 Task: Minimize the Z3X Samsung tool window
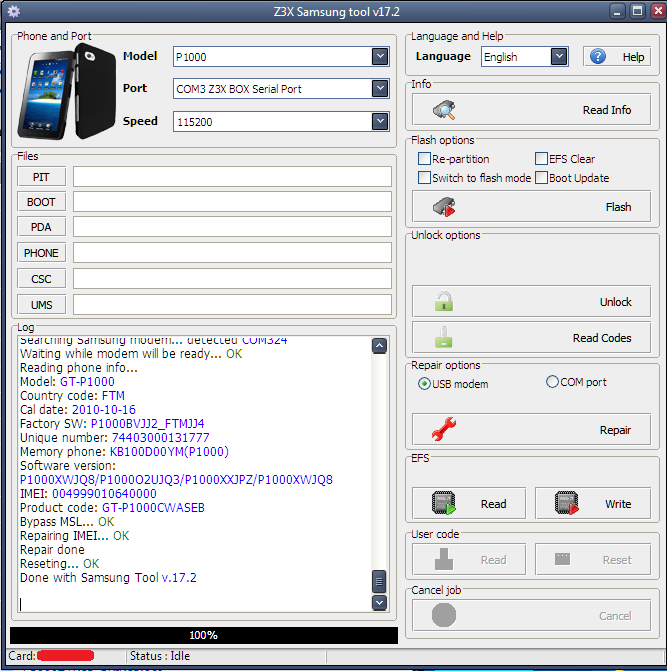click(617, 11)
